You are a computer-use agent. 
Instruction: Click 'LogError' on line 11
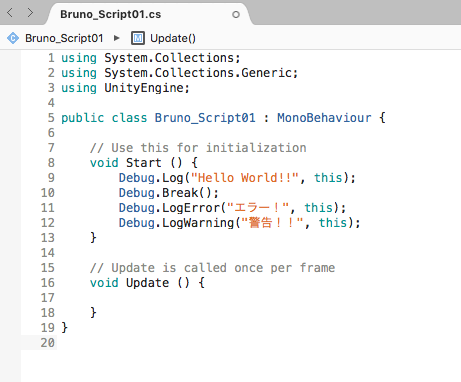pyautogui.click(x=191, y=208)
